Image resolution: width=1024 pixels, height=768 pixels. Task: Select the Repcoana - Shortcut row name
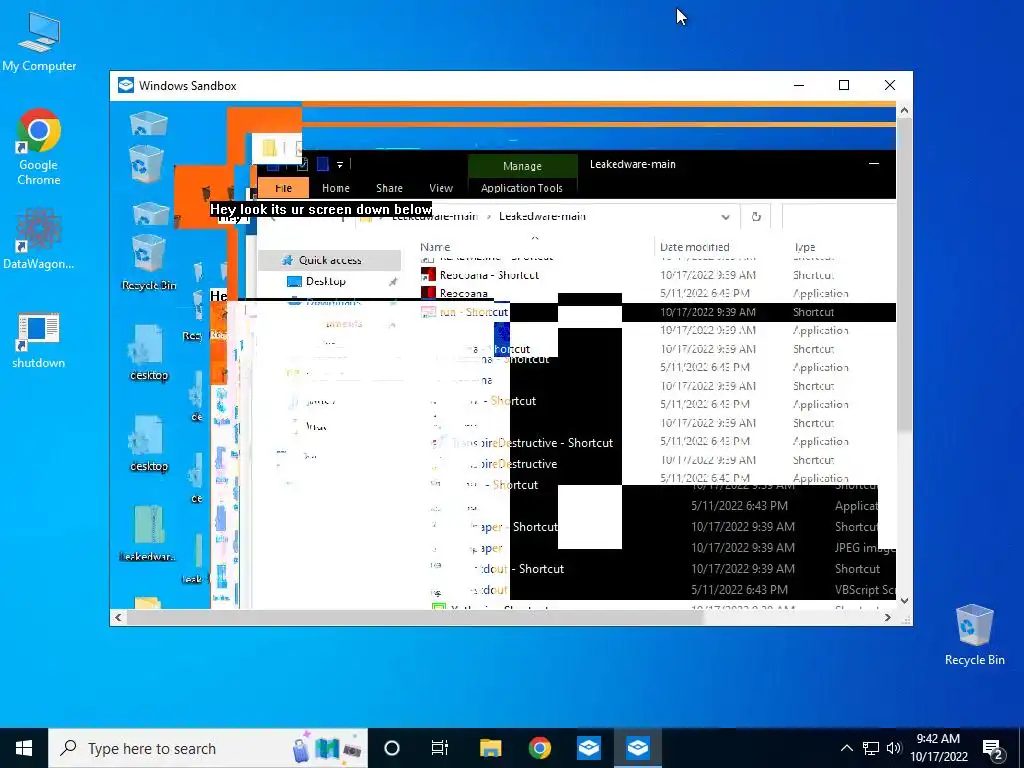489,275
